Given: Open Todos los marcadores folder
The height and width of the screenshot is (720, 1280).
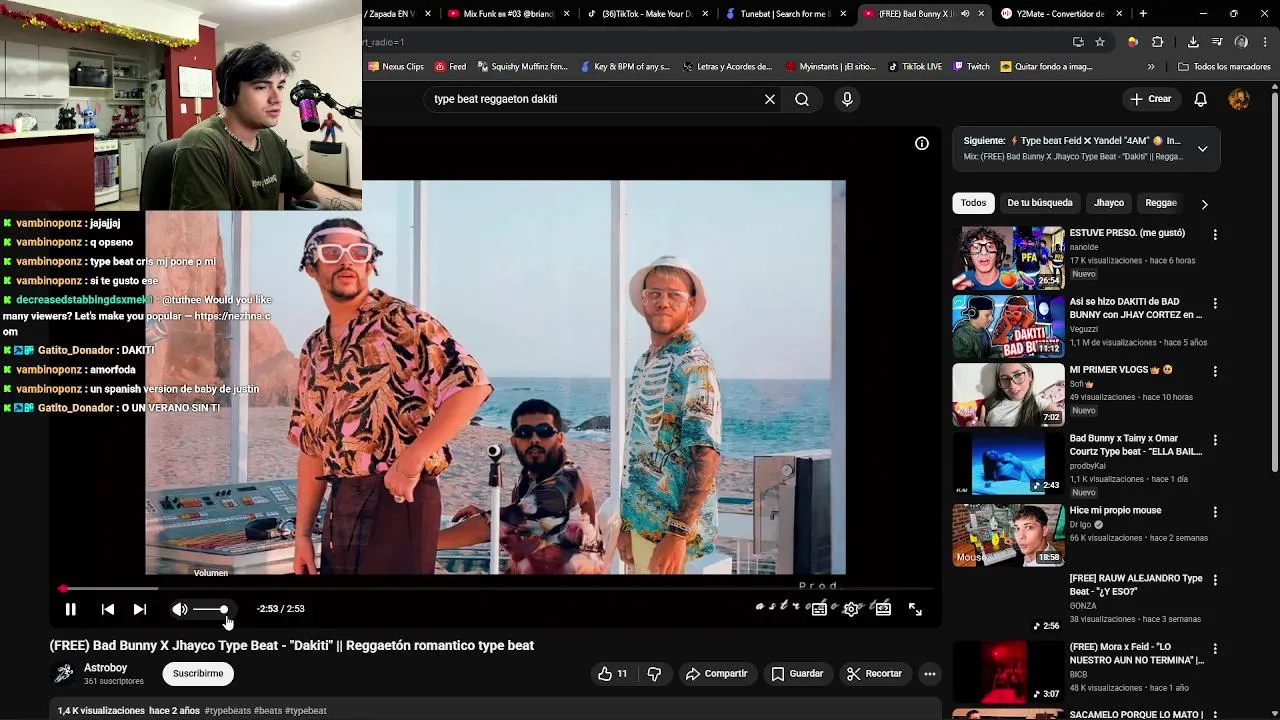Looking at the screenshot, I should (x=1224, y=67).
